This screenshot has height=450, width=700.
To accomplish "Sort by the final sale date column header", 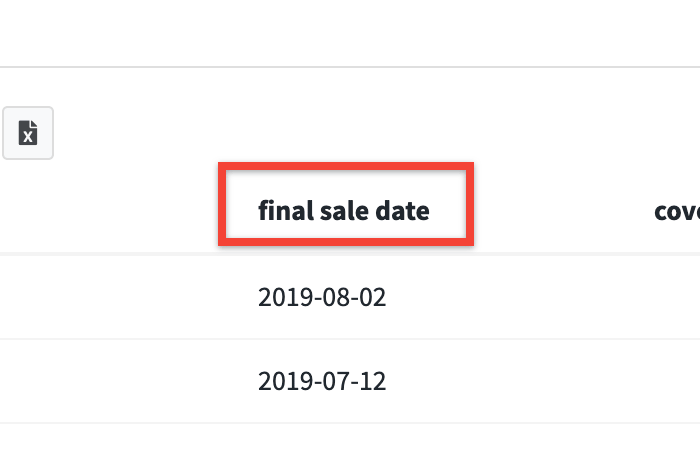I will 343,211.
